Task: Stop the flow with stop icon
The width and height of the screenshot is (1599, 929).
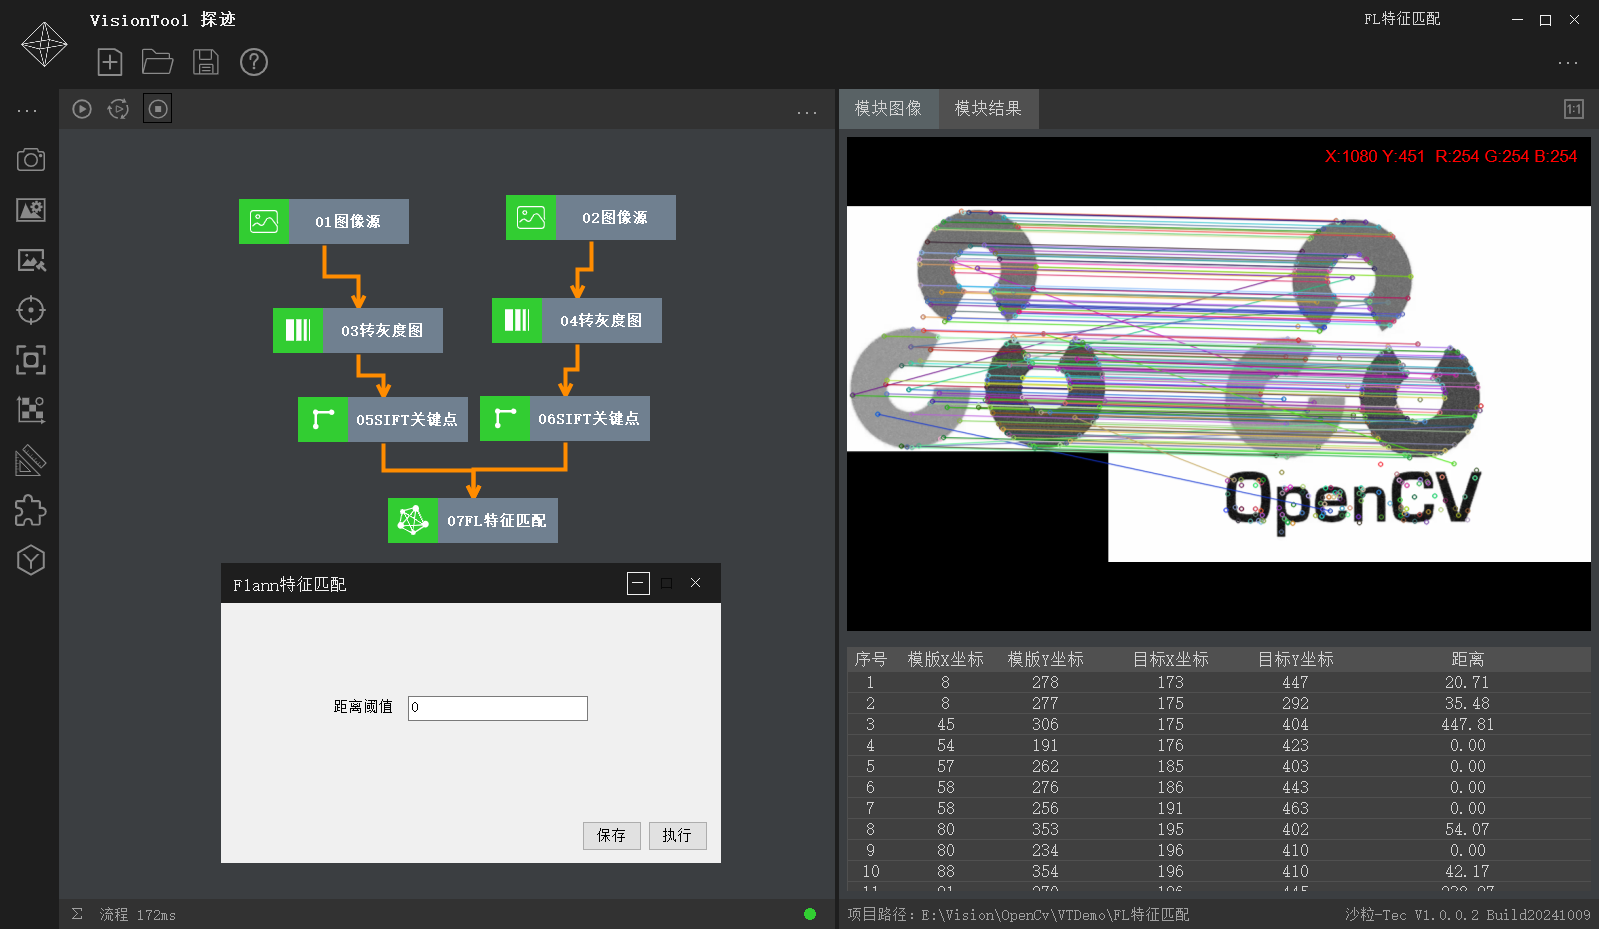Action: click(158, 108)
